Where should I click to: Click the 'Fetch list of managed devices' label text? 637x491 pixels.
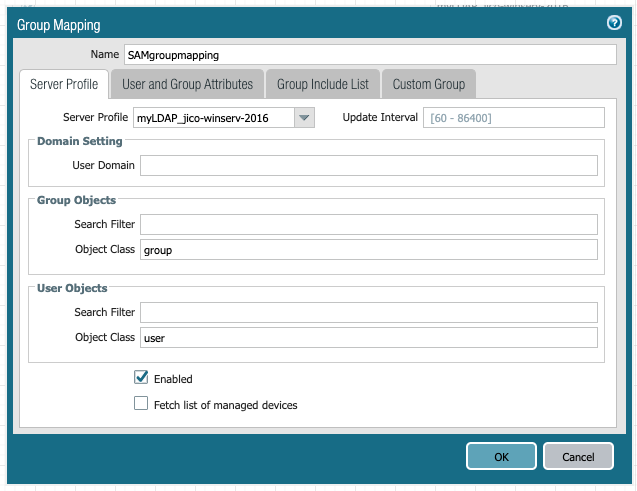tap(225, 405)
